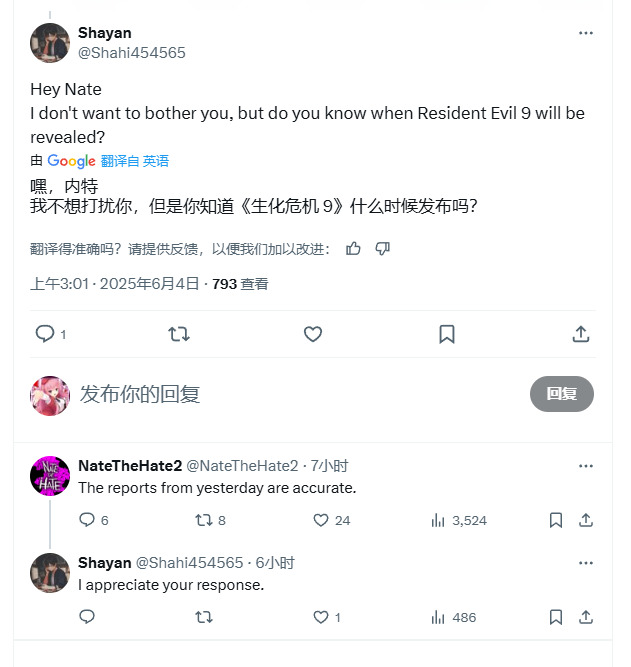The height and width of the screenshot is (667, 631).
Task: Open replies with the main post's comment icon
Action: (x=45, y=334)
